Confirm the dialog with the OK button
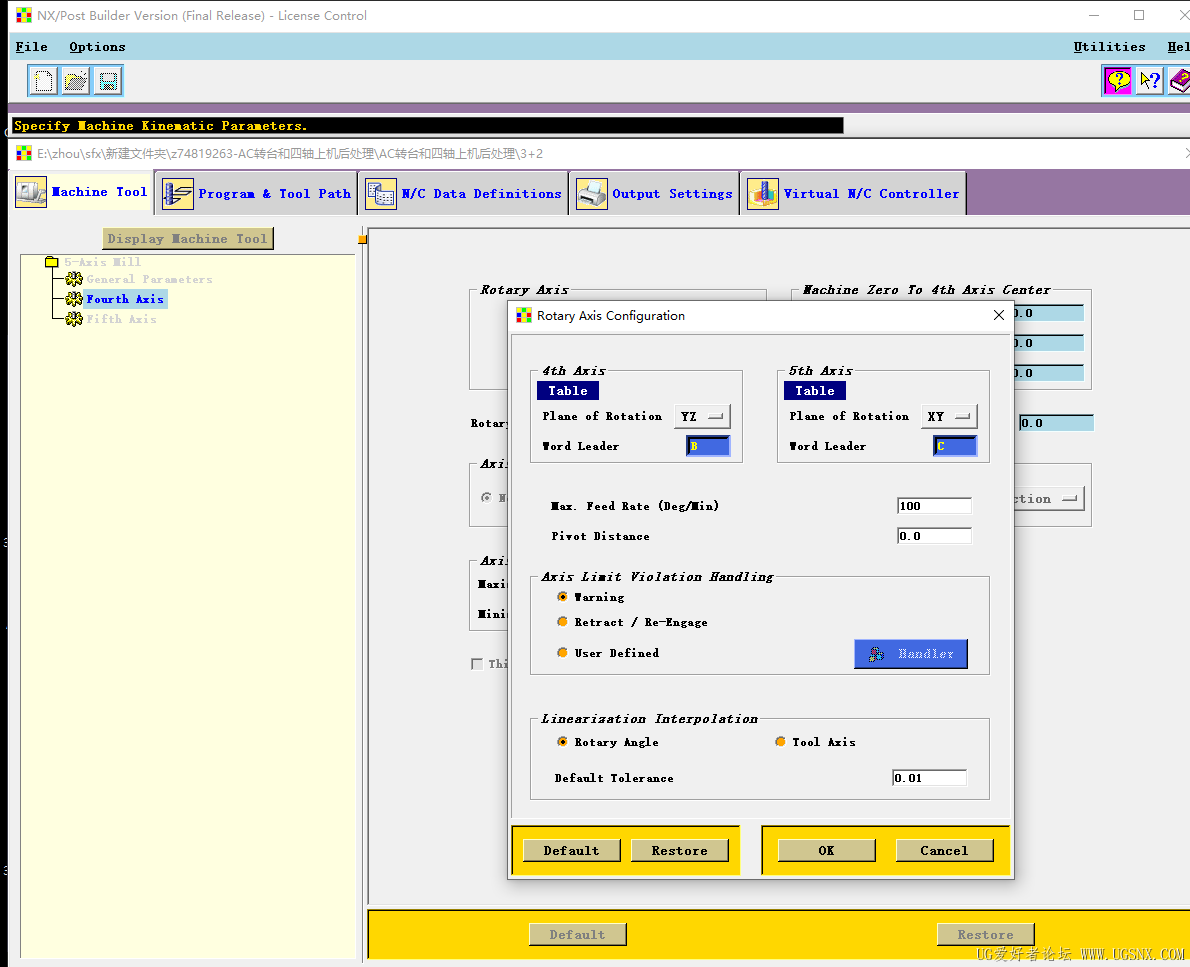Image resolution: width=1190 pixels, height=967 pixels. [x=826, y=850]
